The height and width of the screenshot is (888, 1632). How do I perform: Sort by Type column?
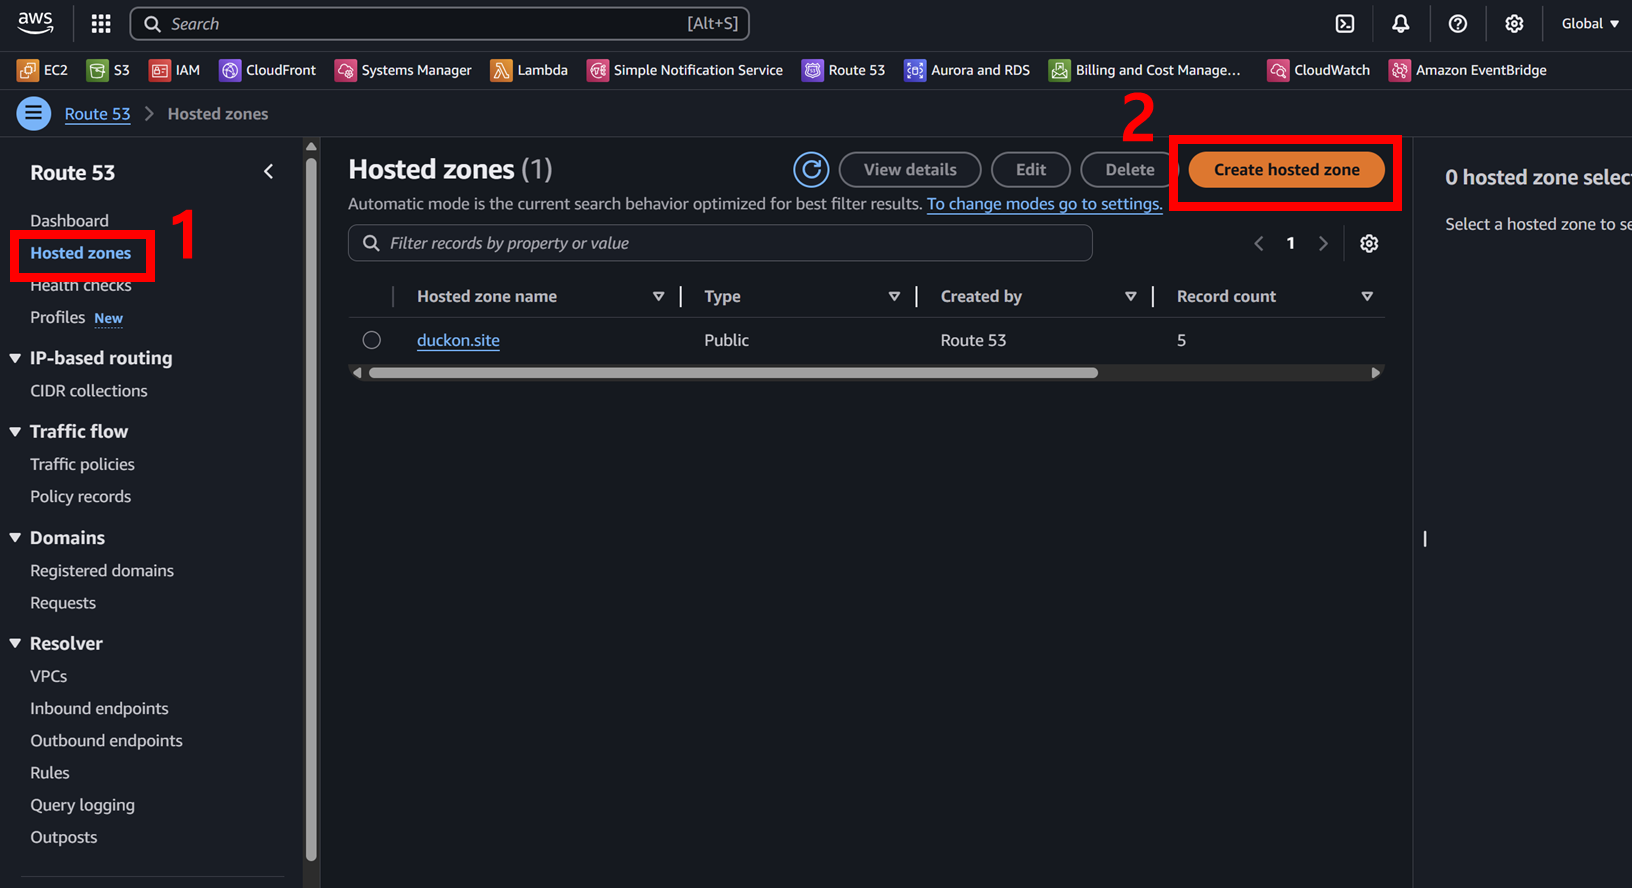(x=894, y=297)
